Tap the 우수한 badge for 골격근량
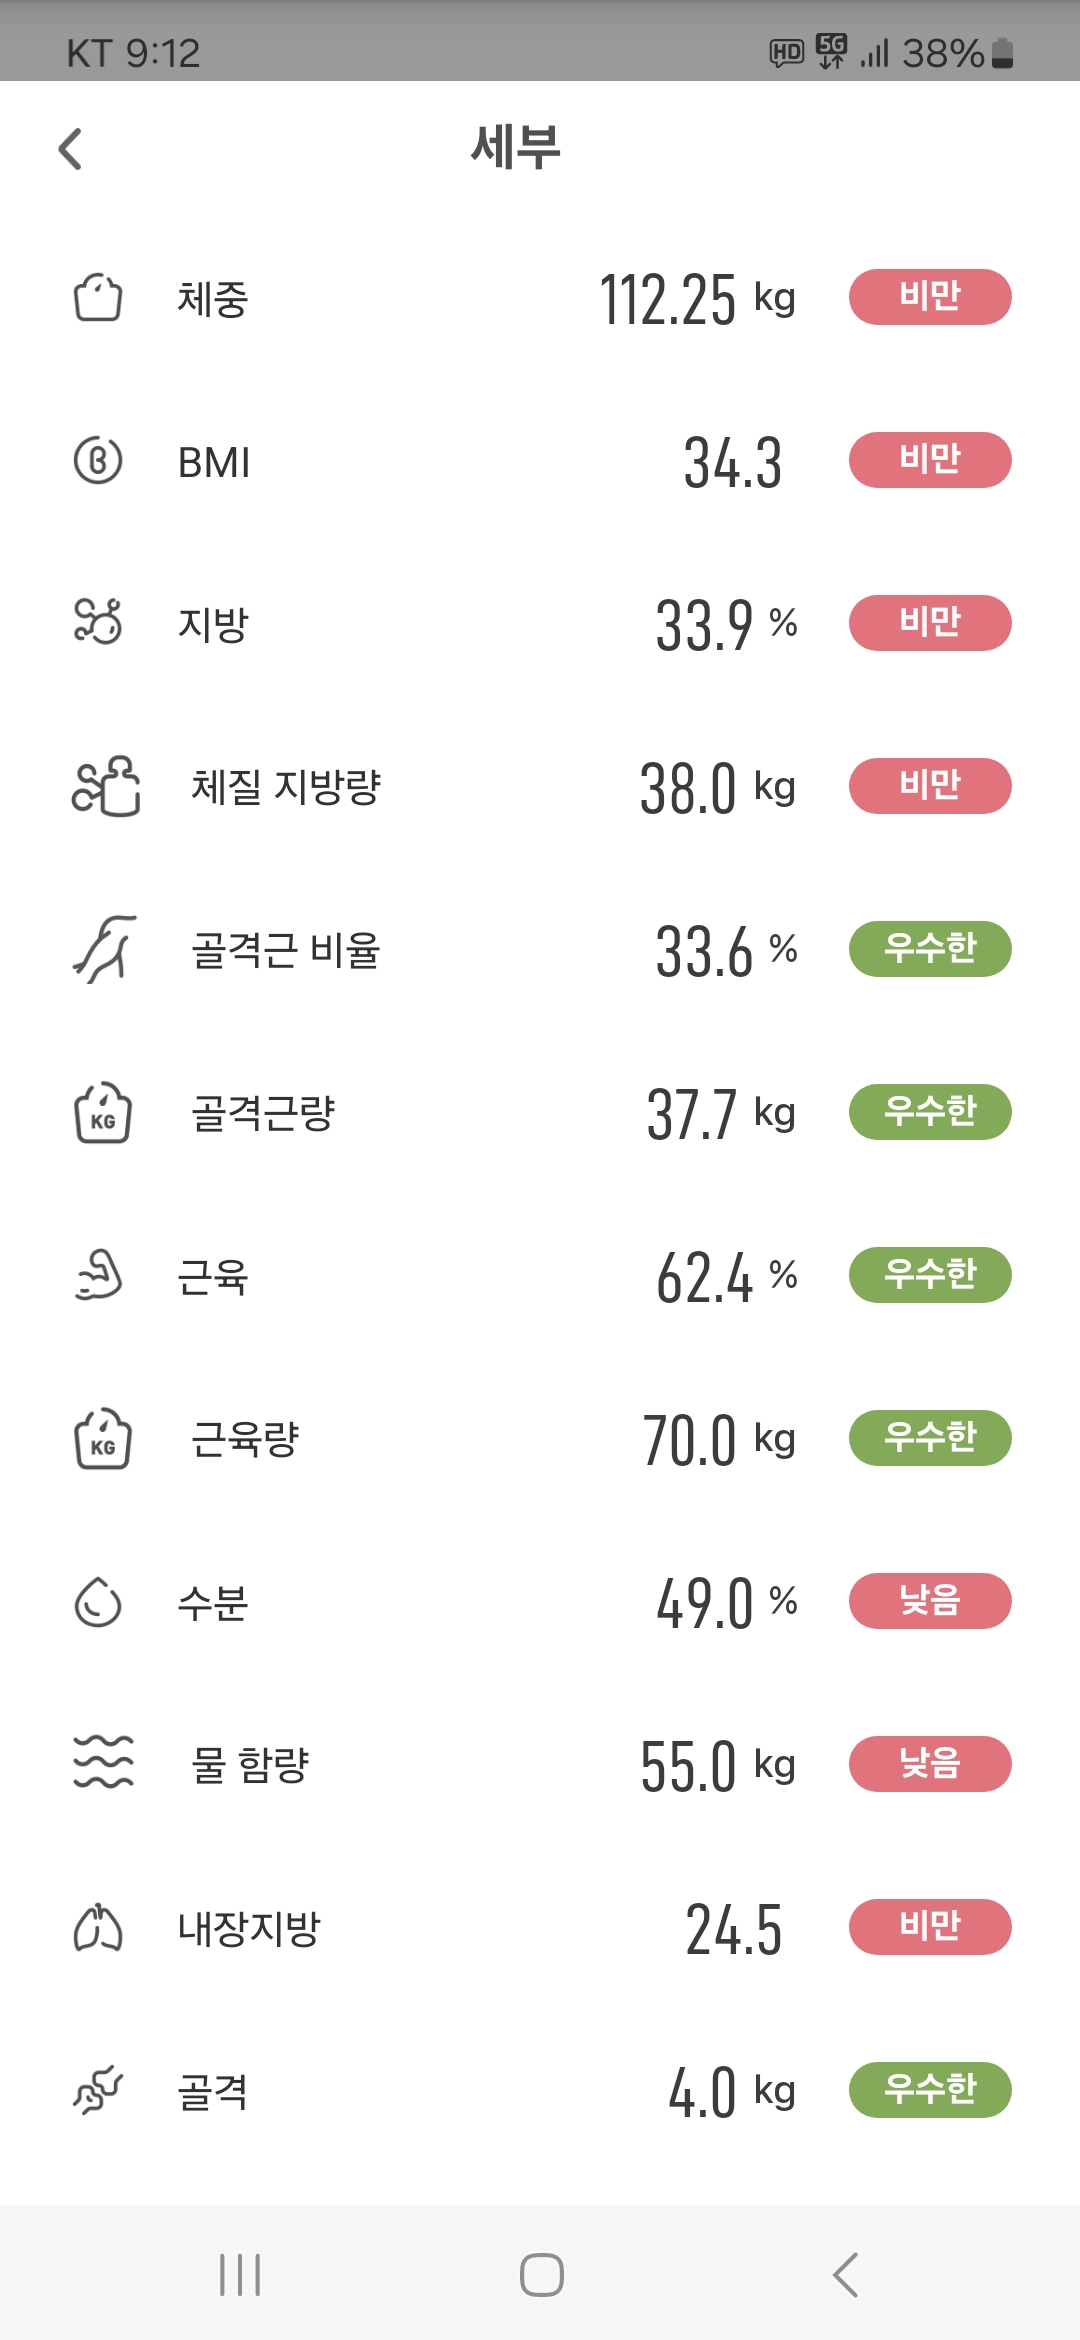1080x2340 pixels. (x=930, y=1112)
